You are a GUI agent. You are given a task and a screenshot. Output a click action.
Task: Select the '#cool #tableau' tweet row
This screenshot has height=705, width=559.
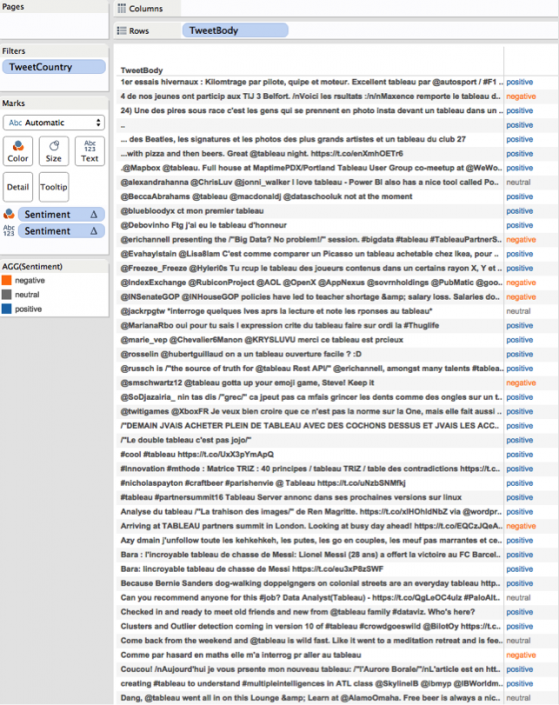[197, 454]
